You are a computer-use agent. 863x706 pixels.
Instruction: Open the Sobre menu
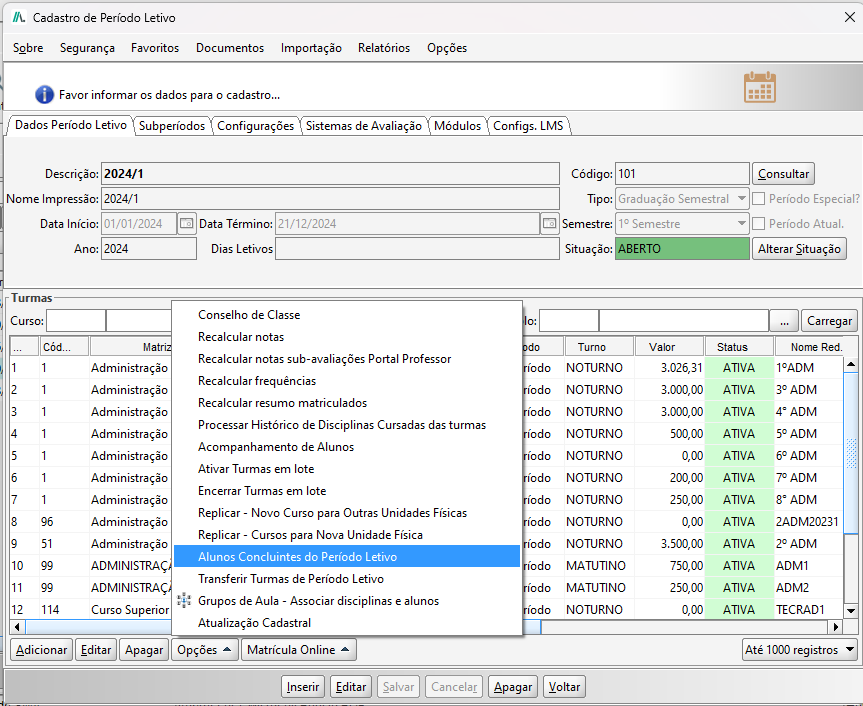point(28,48)
